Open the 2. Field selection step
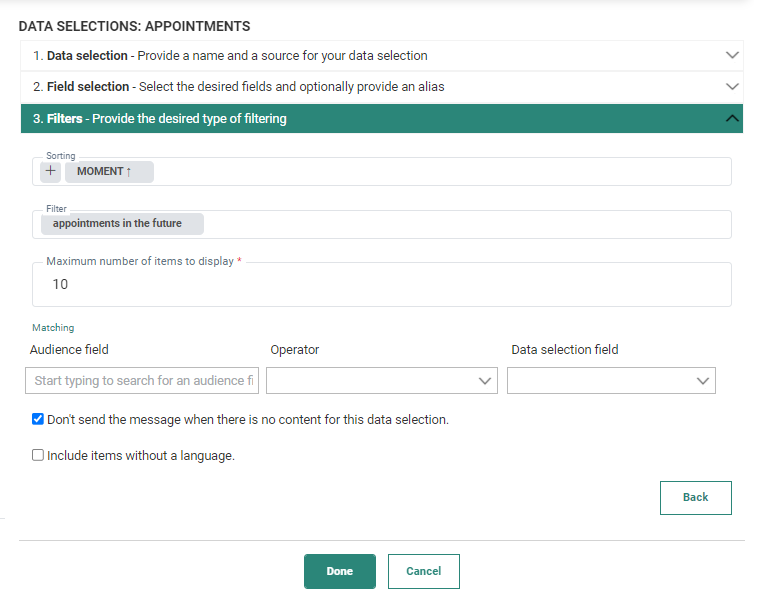 pos(240,87)
